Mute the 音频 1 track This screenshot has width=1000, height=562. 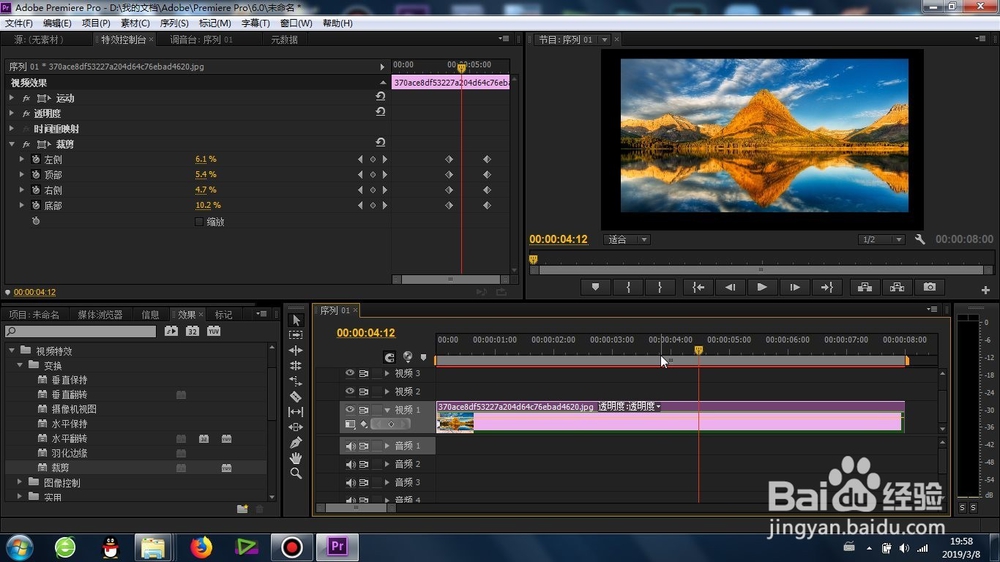pos(350,446)
